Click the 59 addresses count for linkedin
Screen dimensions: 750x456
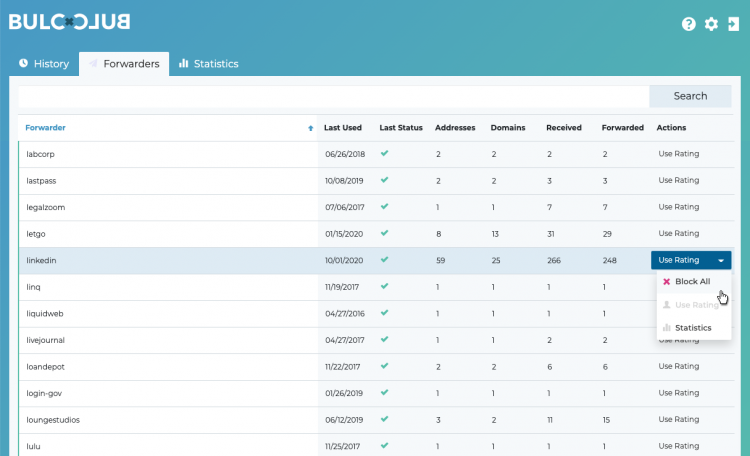tap(441, 260)
